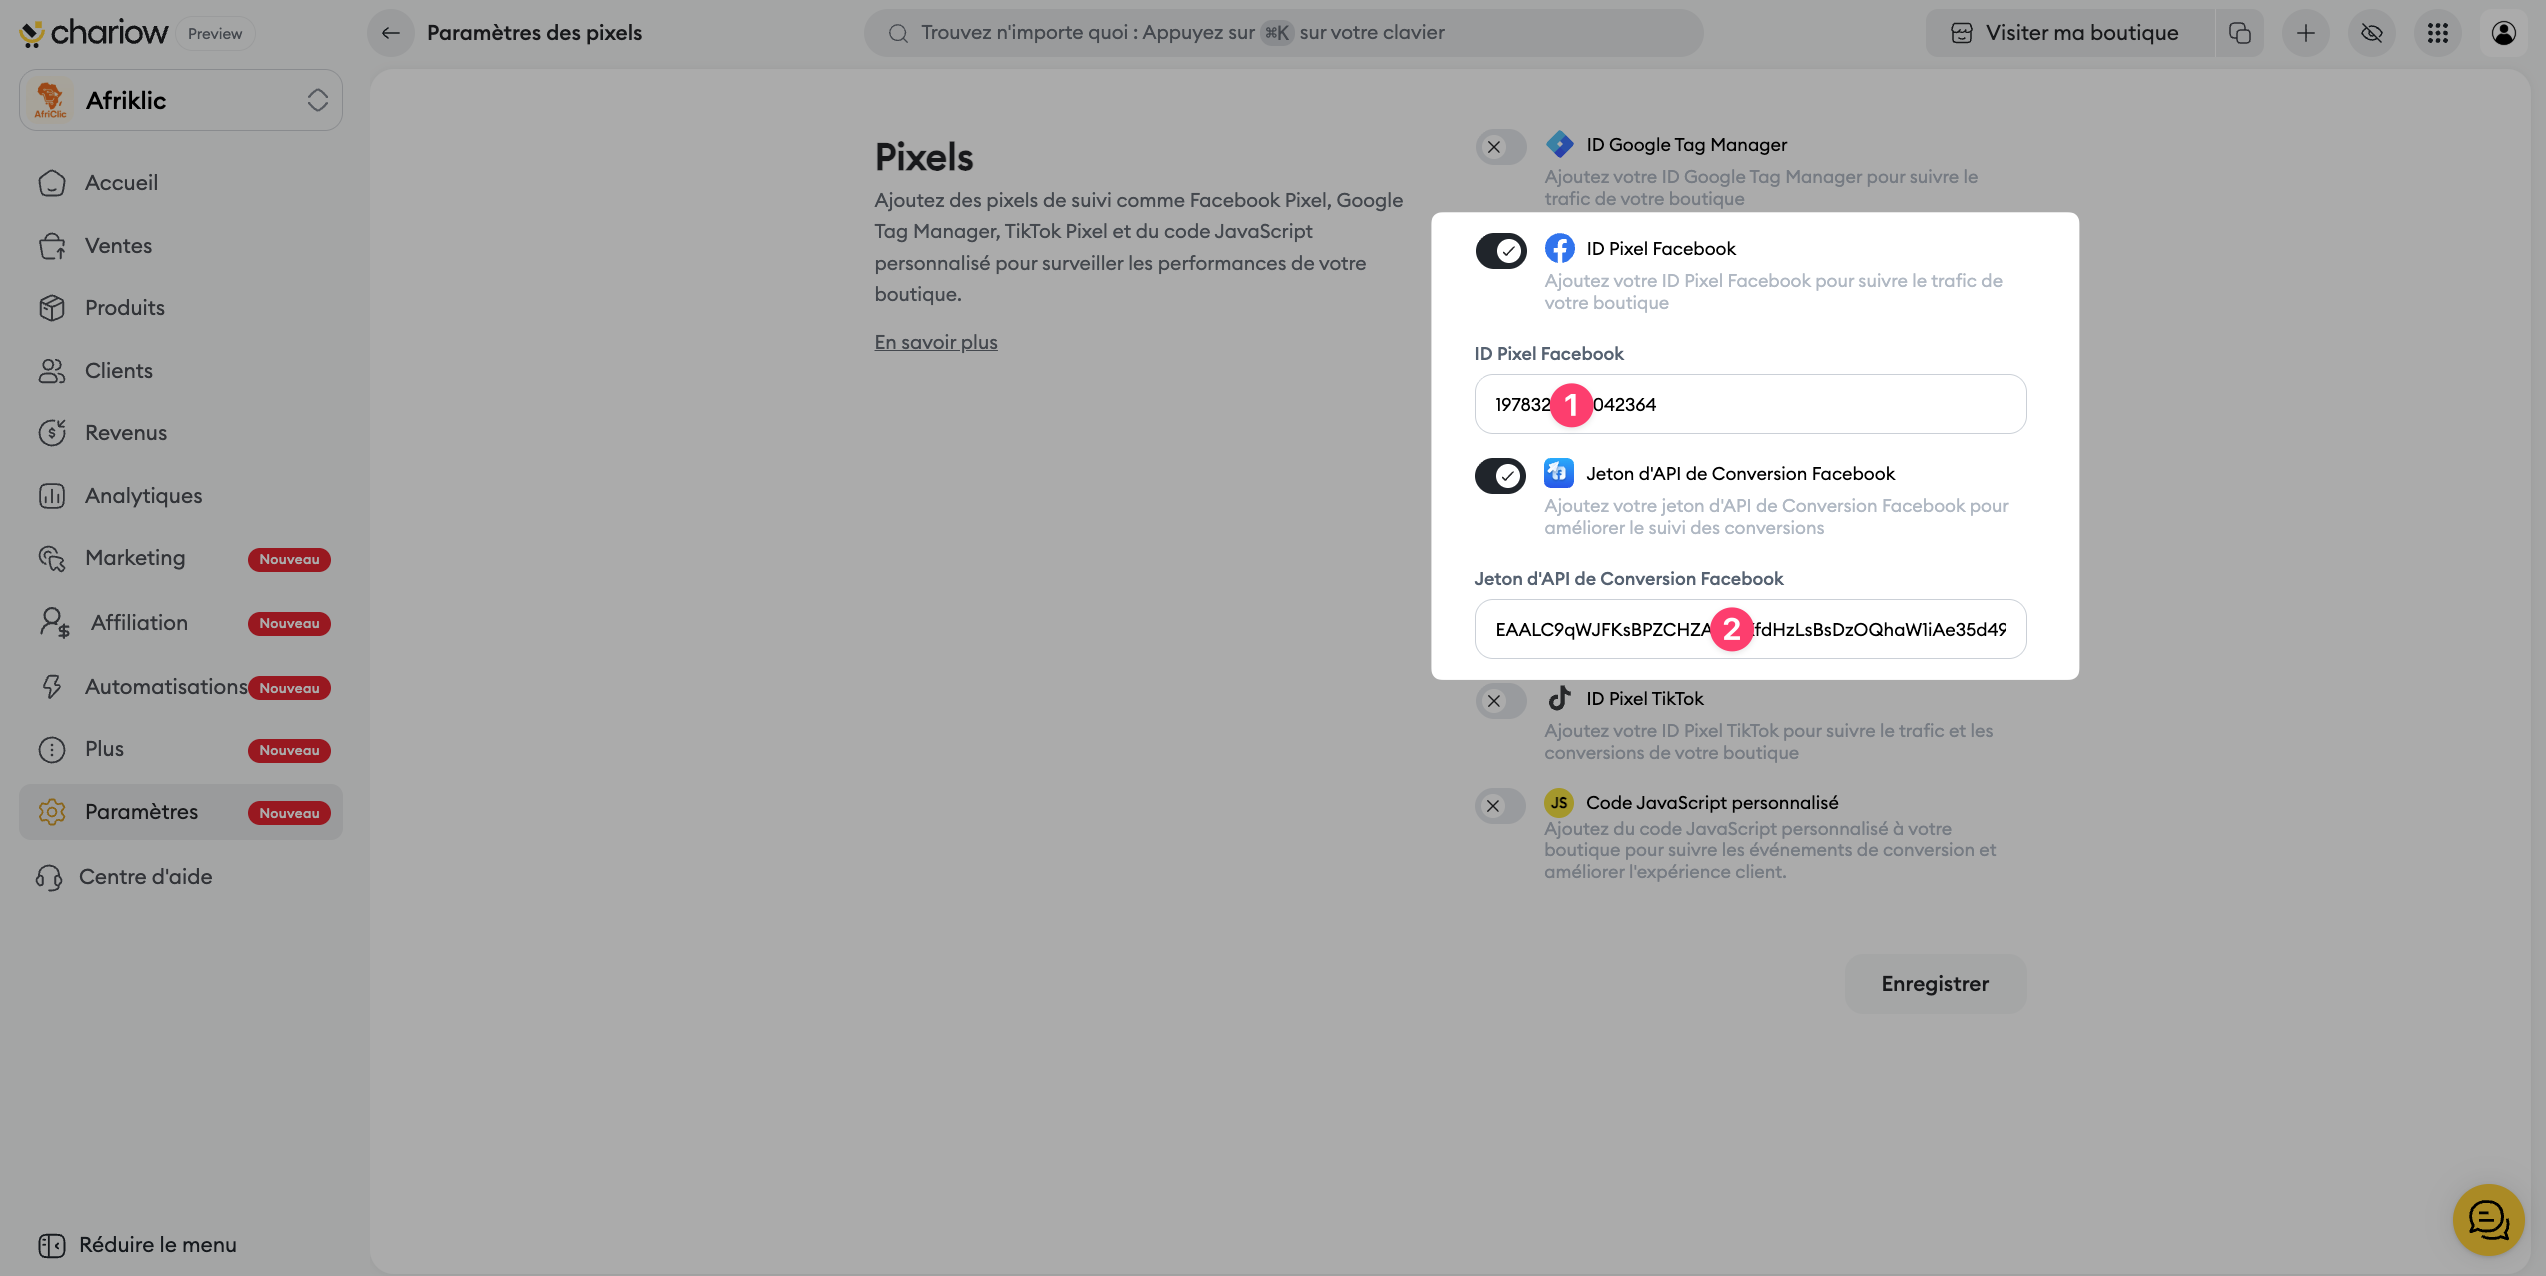Turn off Jeton d'API de Conversion toggle

(1500, 475)
